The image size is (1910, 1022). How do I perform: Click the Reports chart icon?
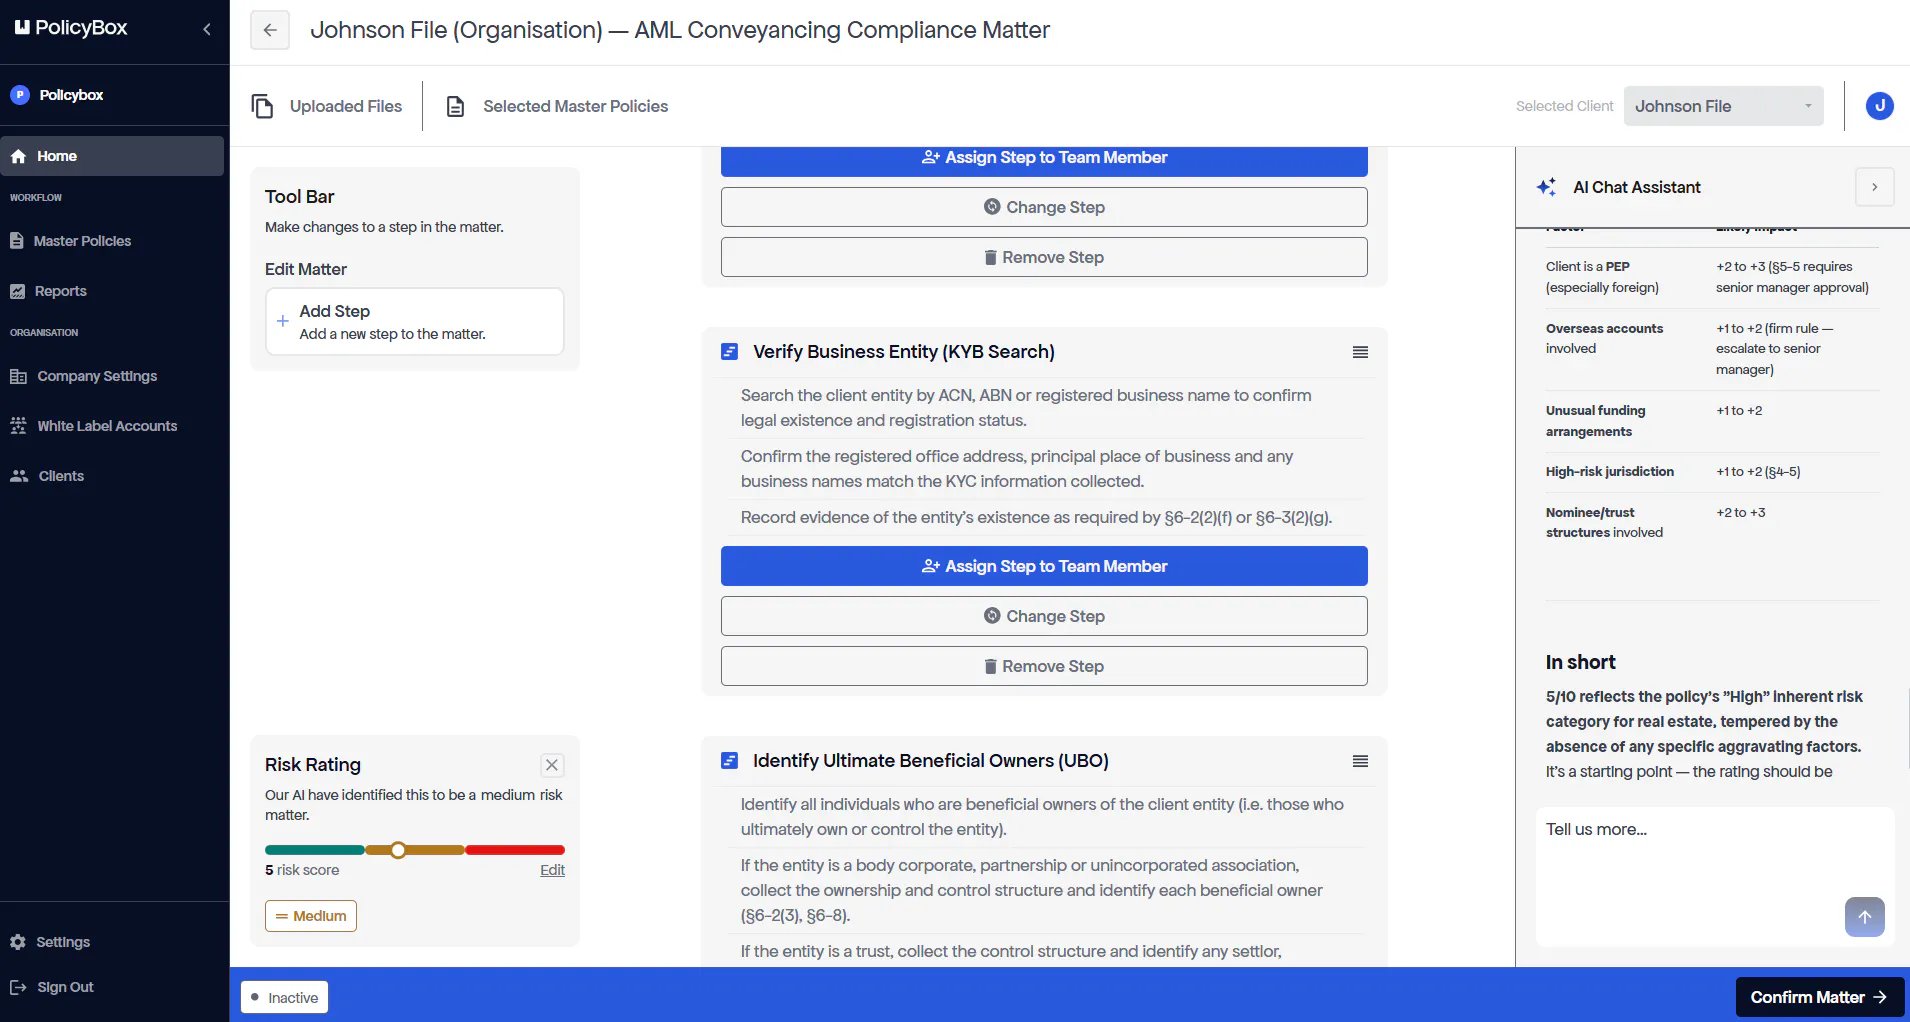[x=17, y=291]
